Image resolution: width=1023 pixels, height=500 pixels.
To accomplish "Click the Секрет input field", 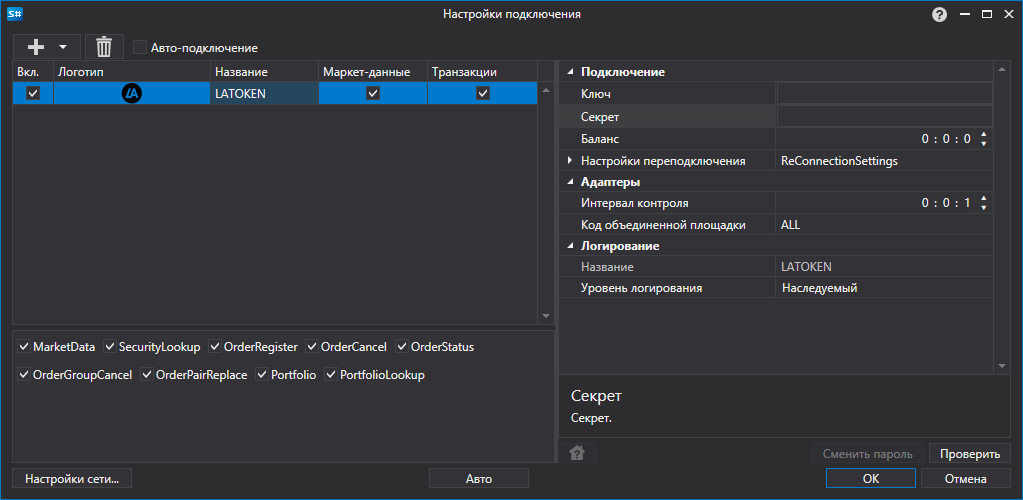I will point(885,117).
